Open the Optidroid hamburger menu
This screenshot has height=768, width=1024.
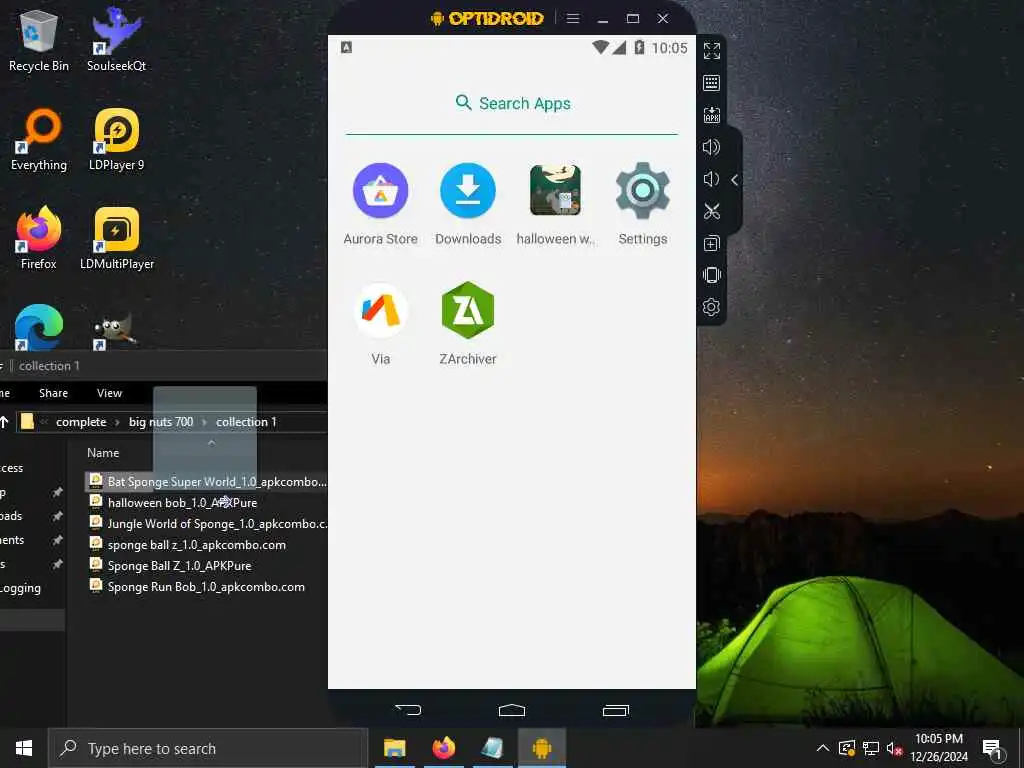573,18
